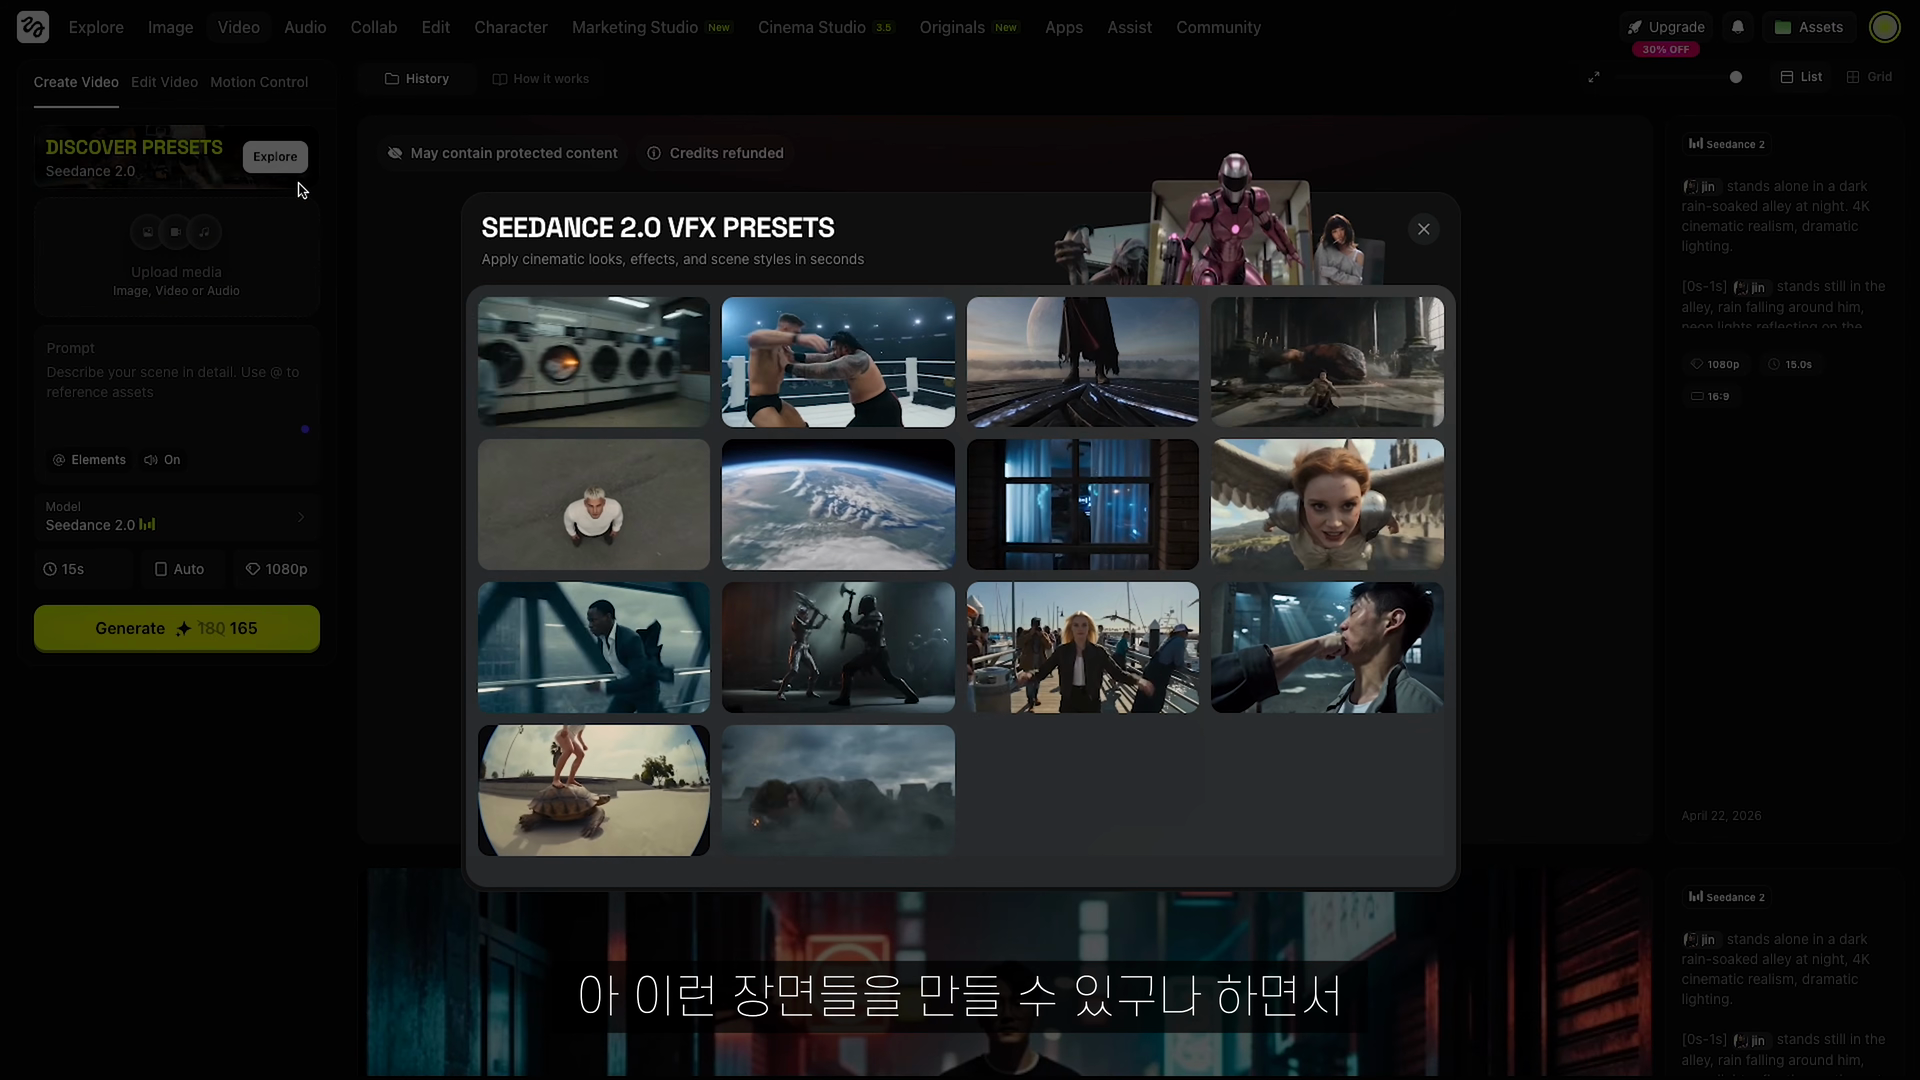Select the face punch slow-motion preset
1920x1080 pixels.
pos(1327,648)
